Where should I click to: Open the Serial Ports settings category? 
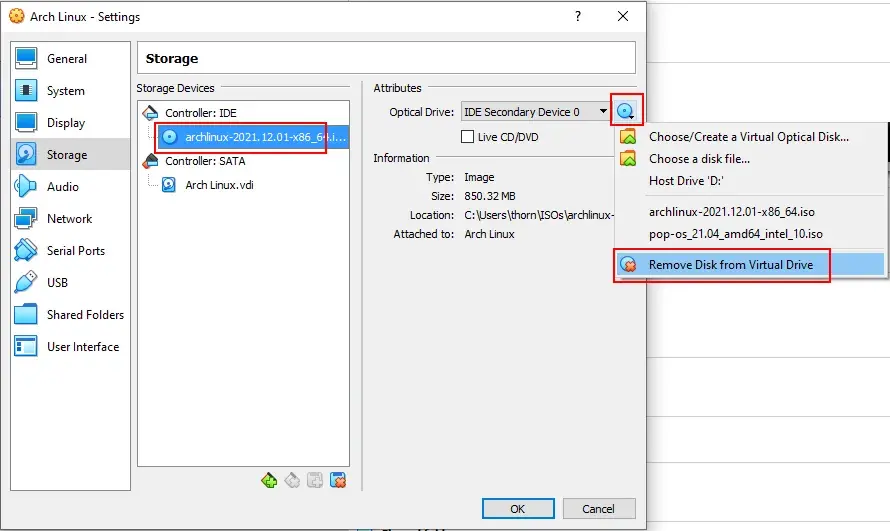[70, 250]
